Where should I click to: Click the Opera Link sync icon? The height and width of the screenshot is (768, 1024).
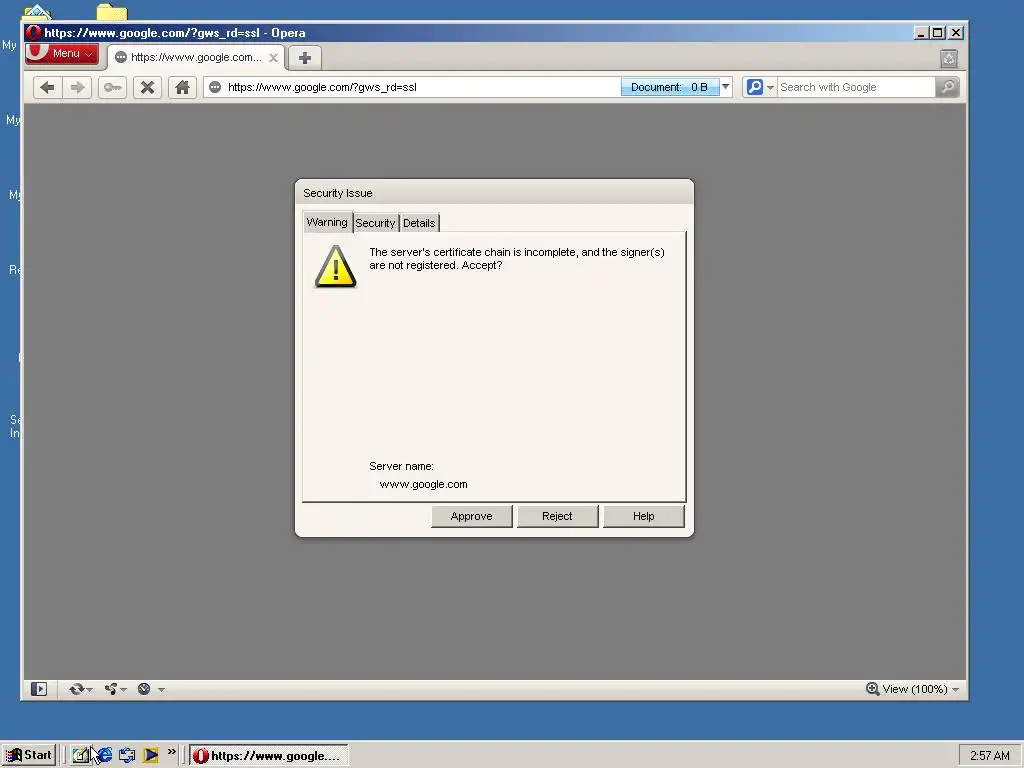(76, 689)
